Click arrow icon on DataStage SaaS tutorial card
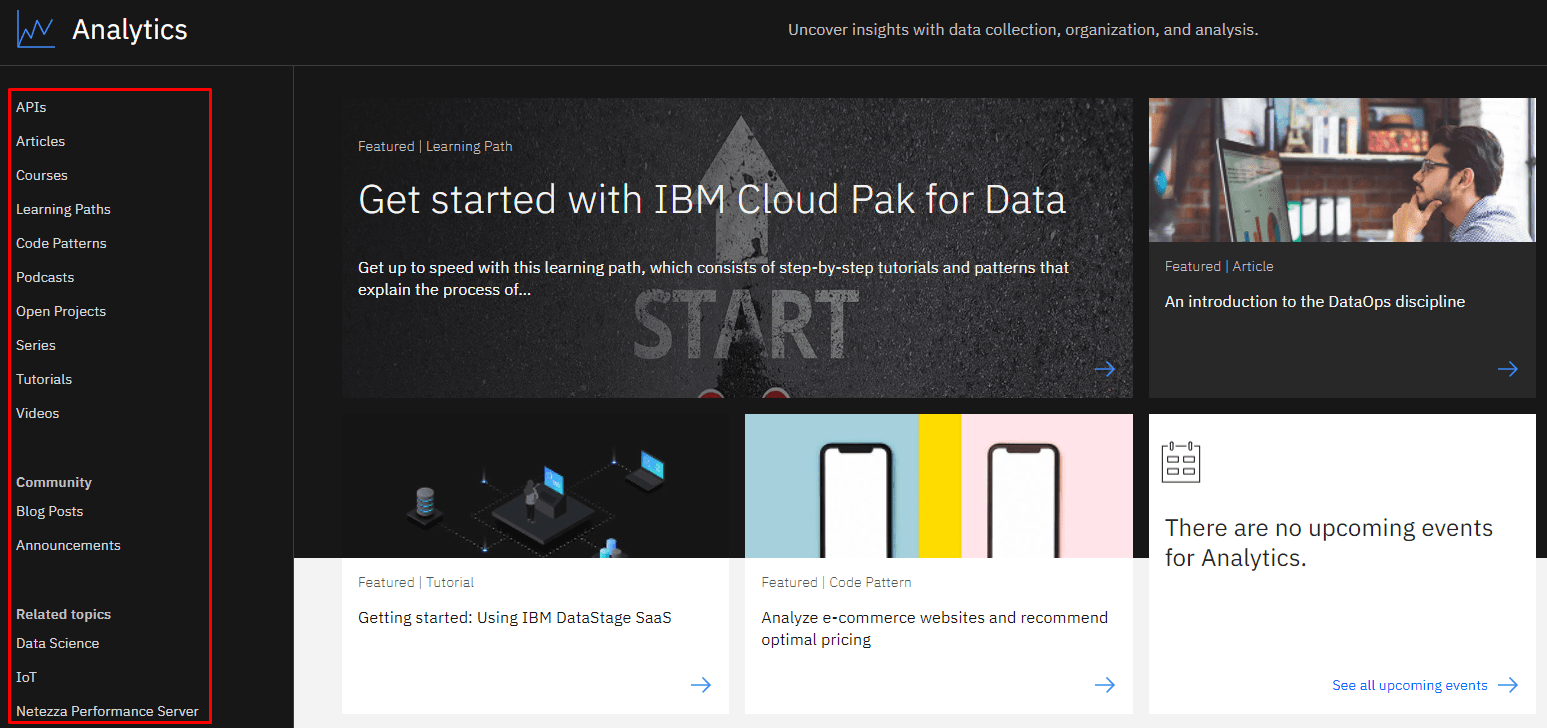 (x=701, y=685)
